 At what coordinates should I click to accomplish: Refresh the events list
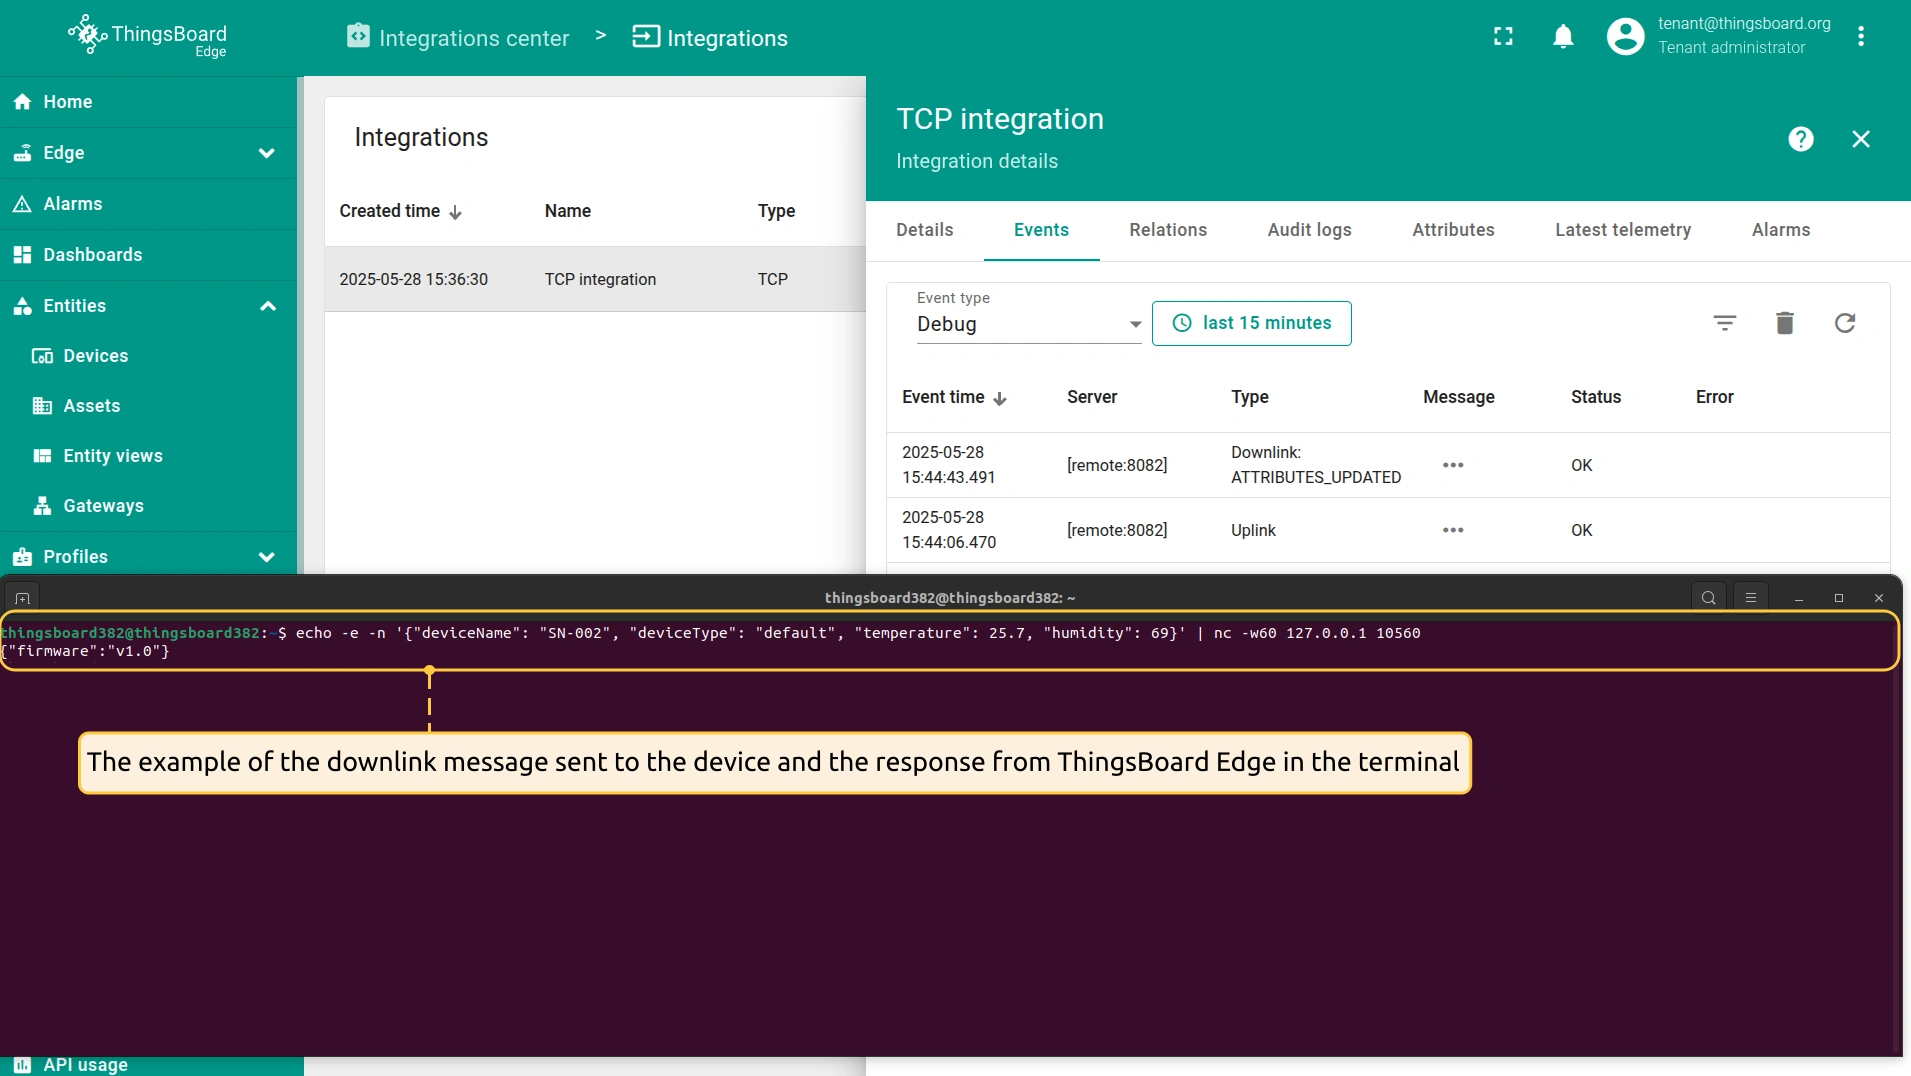click(1844, 323)
